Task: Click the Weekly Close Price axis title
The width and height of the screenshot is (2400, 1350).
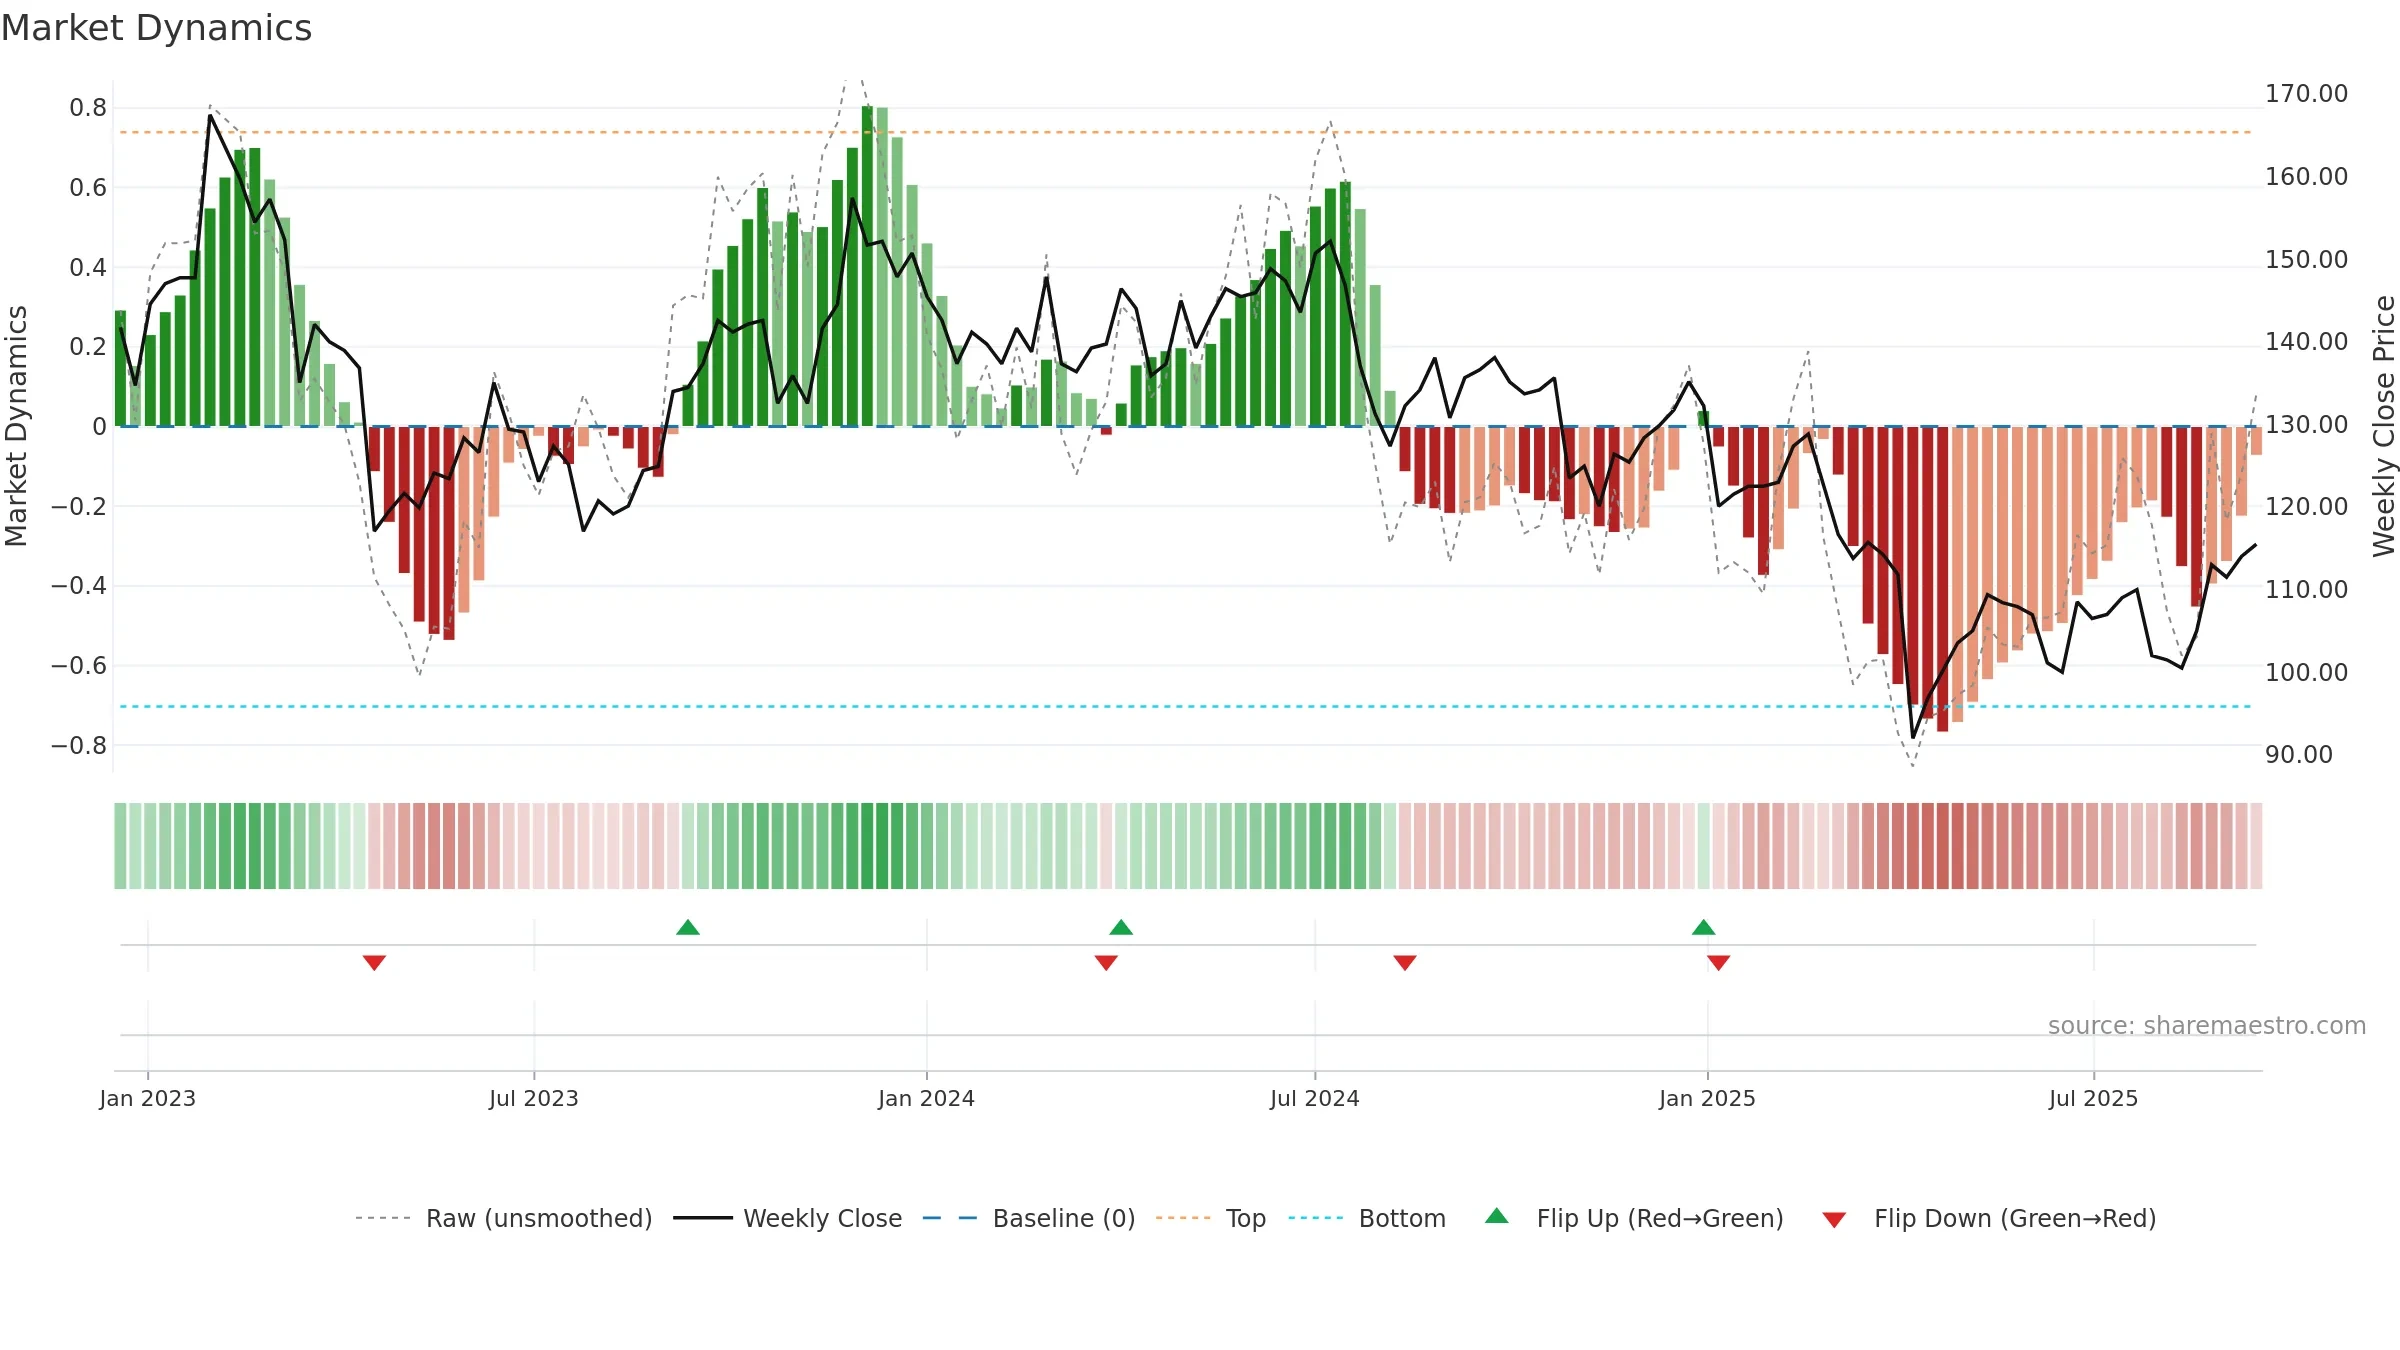Action: click(x=2384, y=426)
